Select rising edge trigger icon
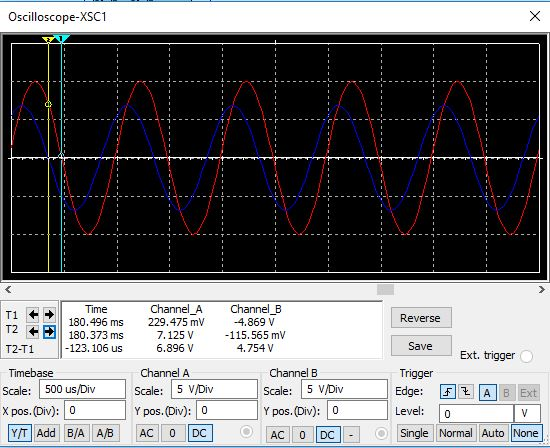Viewport: 550px width, 448px height. click(448, 392)
